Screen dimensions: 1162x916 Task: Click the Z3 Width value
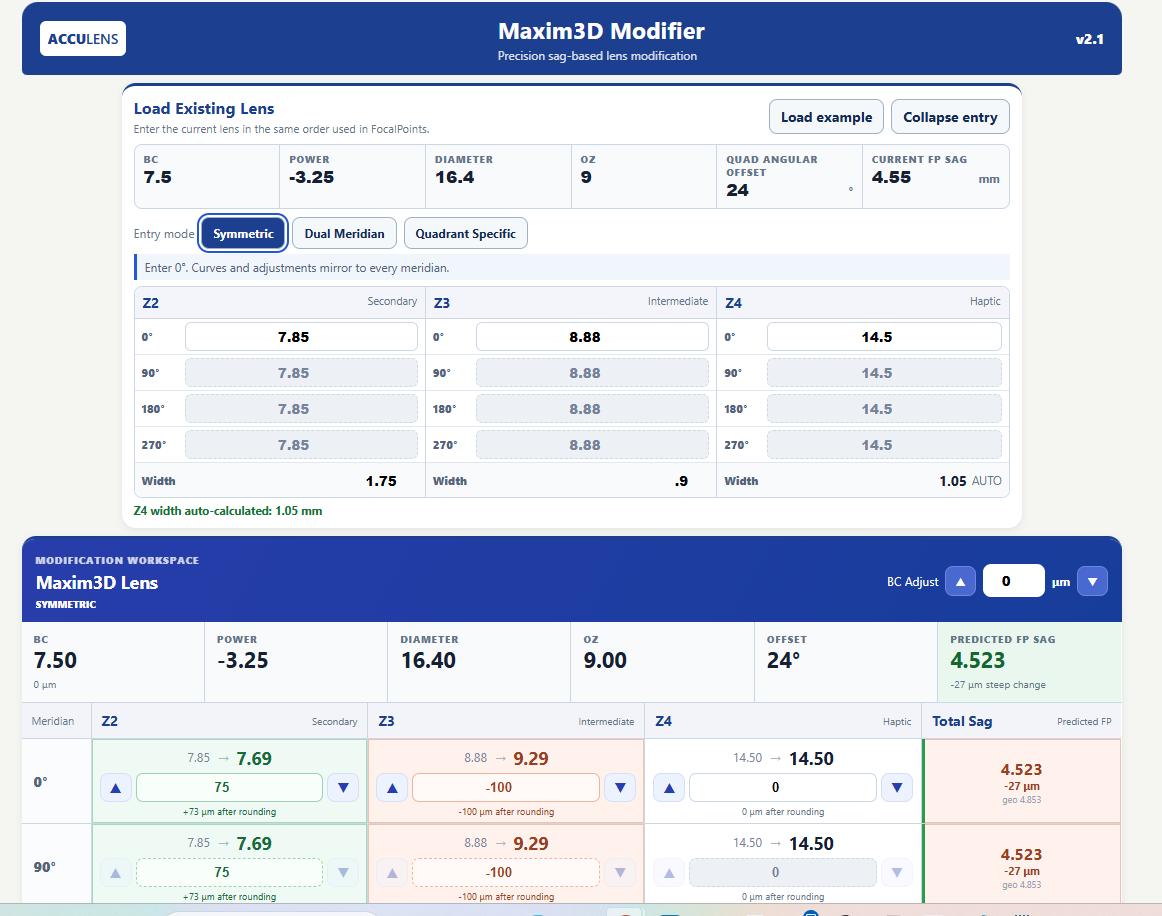coord(681,481)
